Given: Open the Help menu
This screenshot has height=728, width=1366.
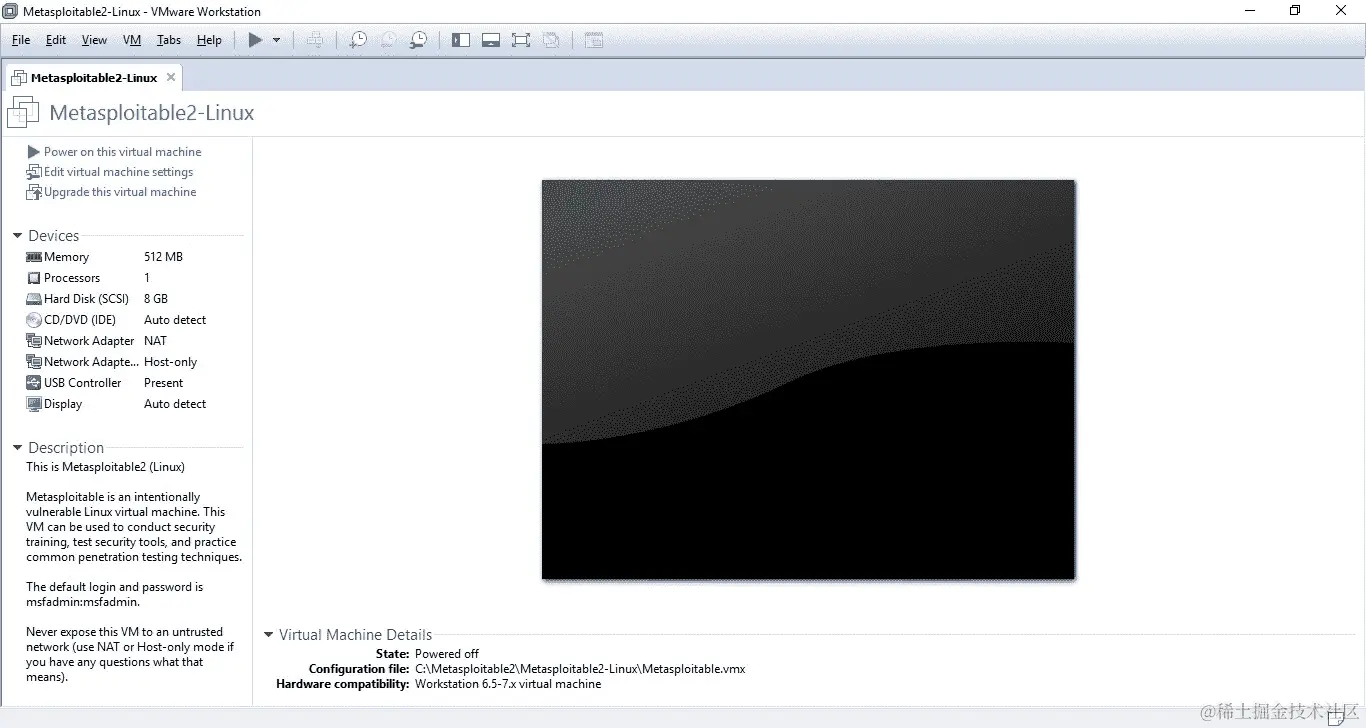Looking at the screenshot, I should coord(209,40).
